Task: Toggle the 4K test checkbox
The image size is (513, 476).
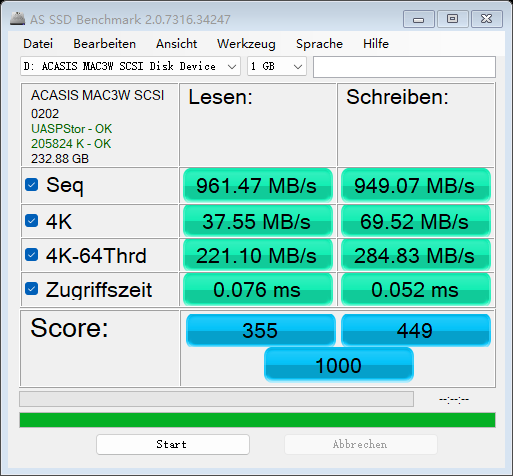Action: [x=32, y=221]
